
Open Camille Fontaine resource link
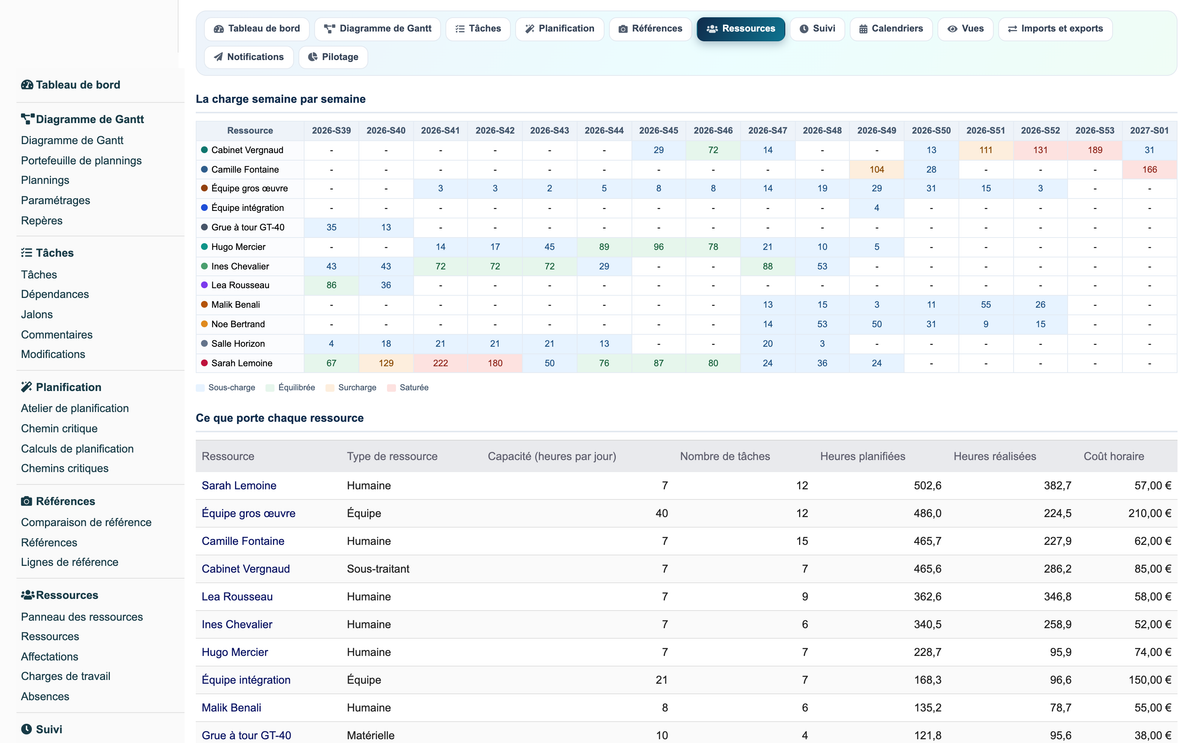[243, 541]
